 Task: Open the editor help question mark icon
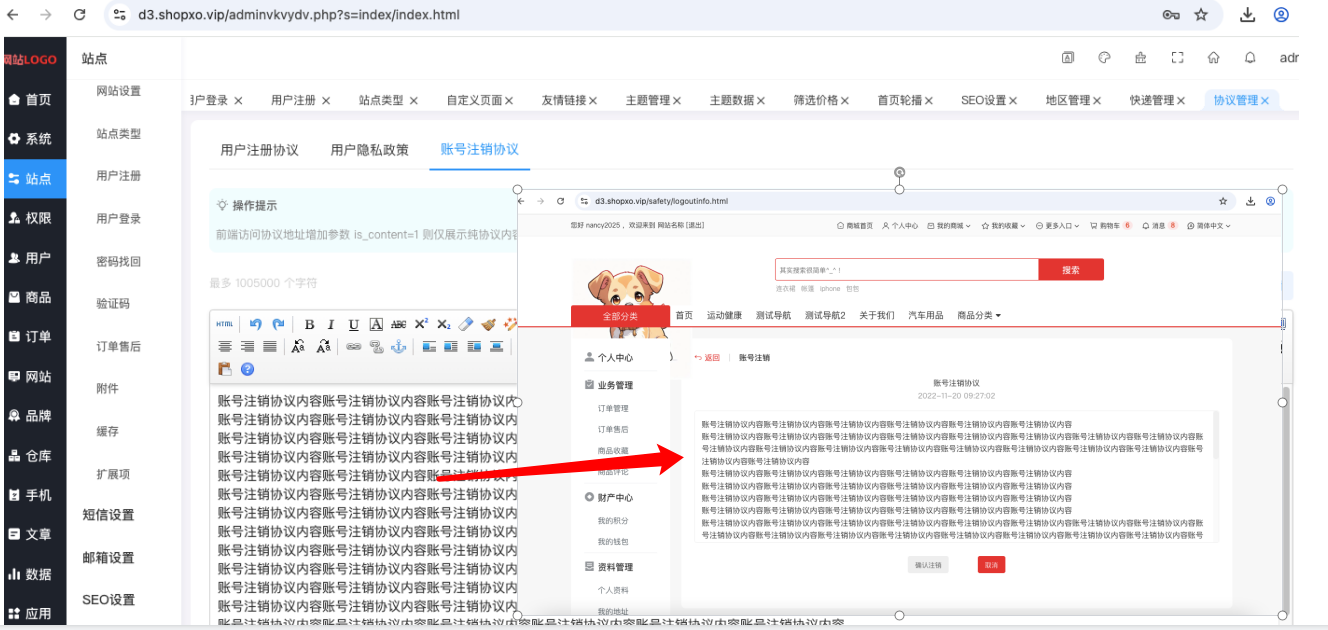point(247,369)
